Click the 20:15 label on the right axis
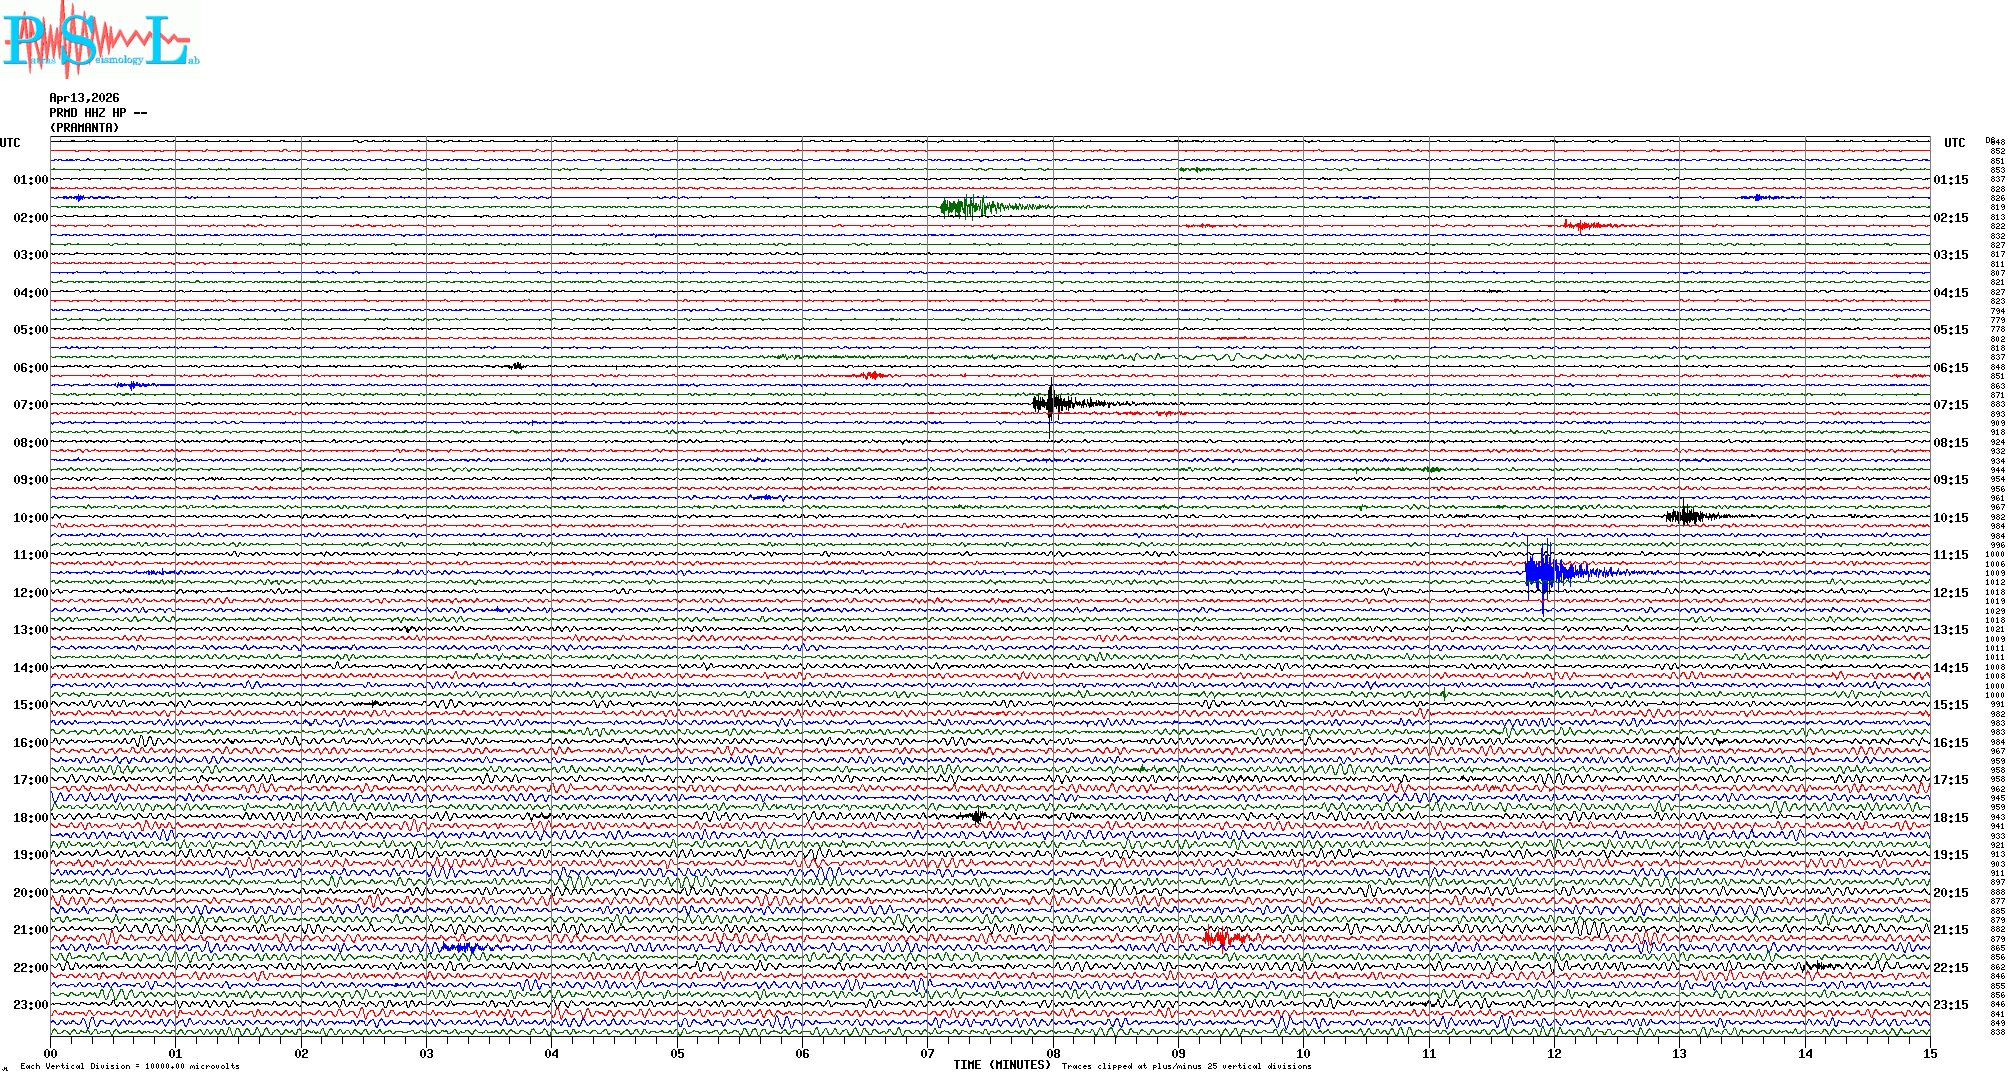The image size is (2010, 1080). pyautogui.click(x=1951, y=893)
